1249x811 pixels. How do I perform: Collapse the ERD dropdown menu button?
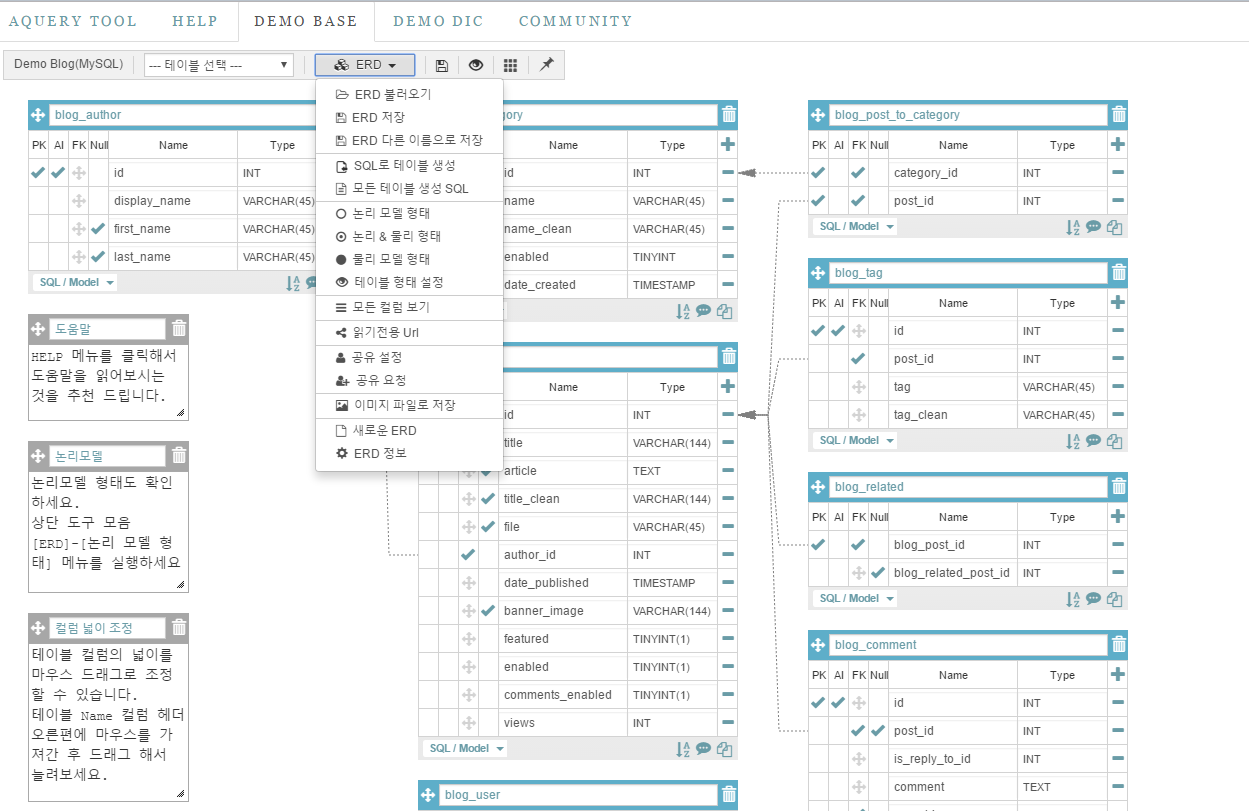[365, 65]
